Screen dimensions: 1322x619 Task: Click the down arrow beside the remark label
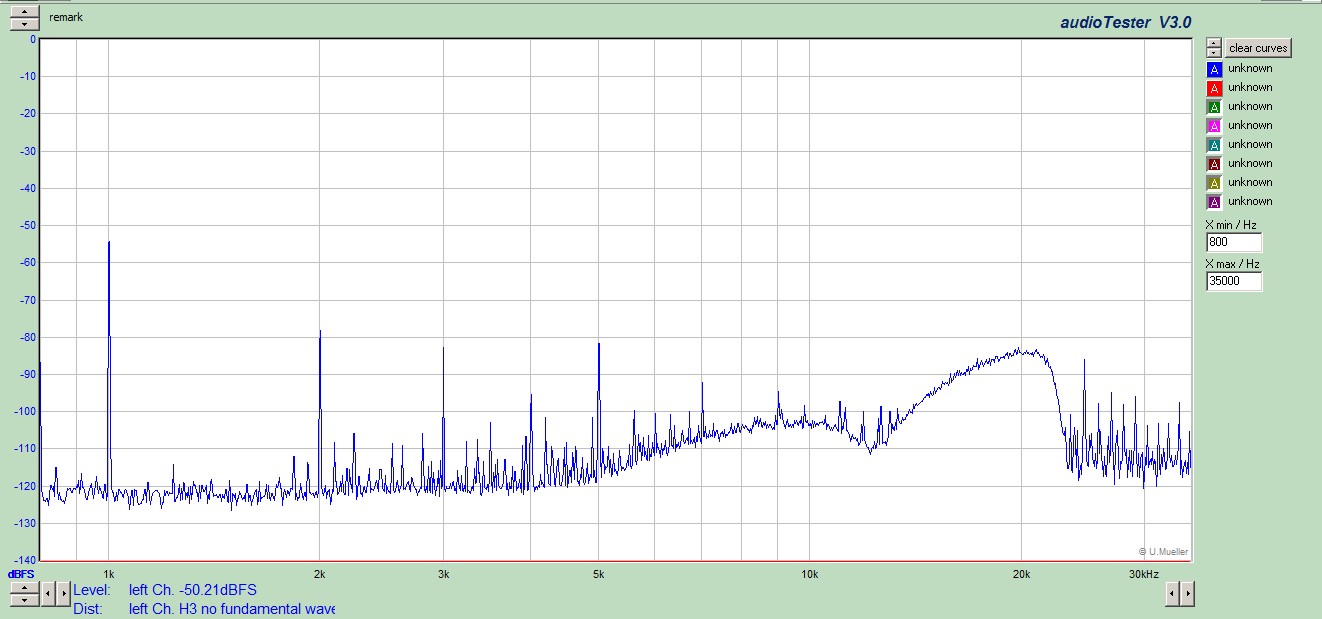tap(25, 24)
